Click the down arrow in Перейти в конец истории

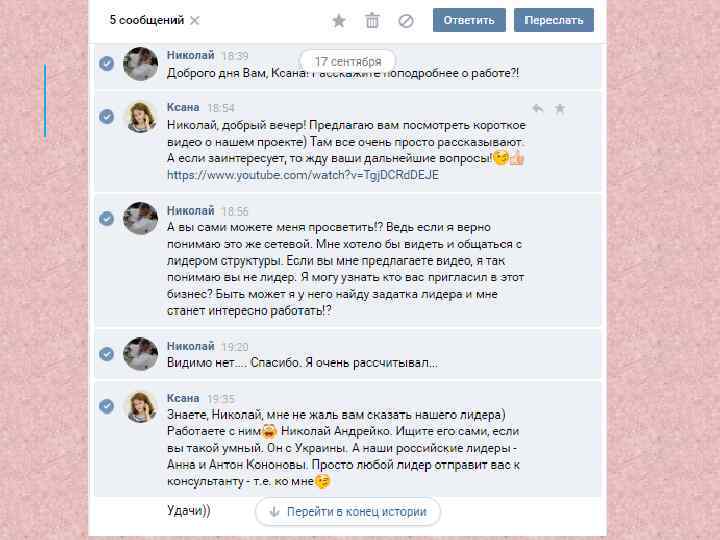[x=274, y=512]
